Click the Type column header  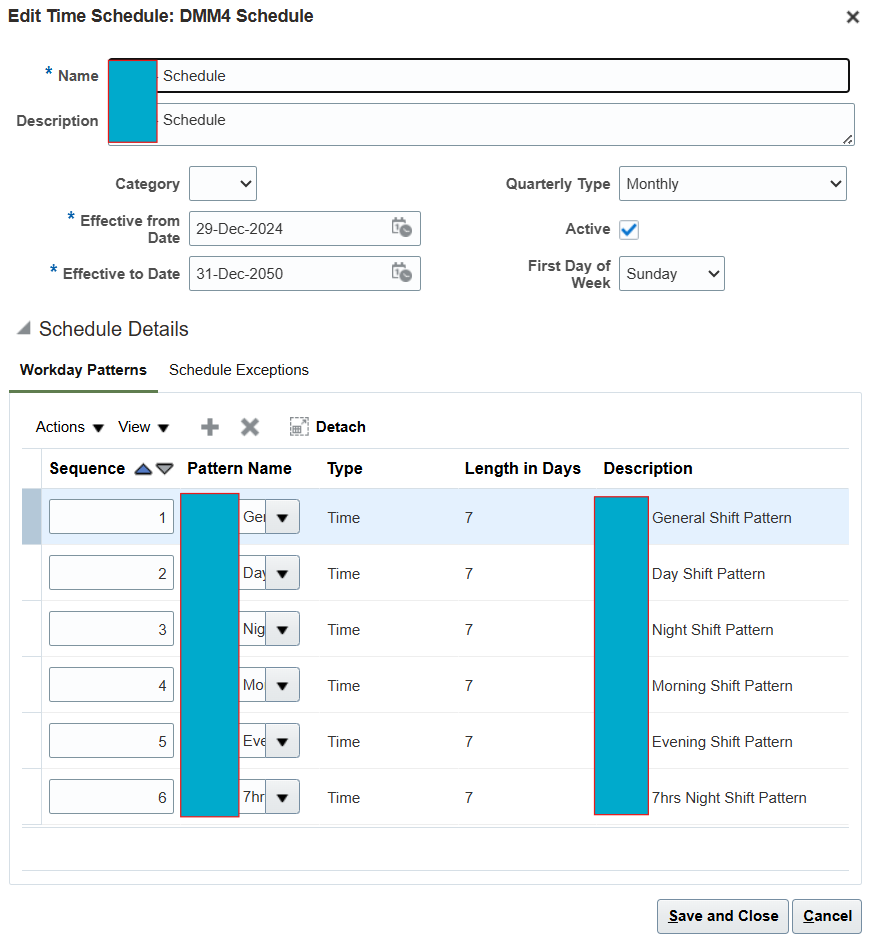pos(345,468)
